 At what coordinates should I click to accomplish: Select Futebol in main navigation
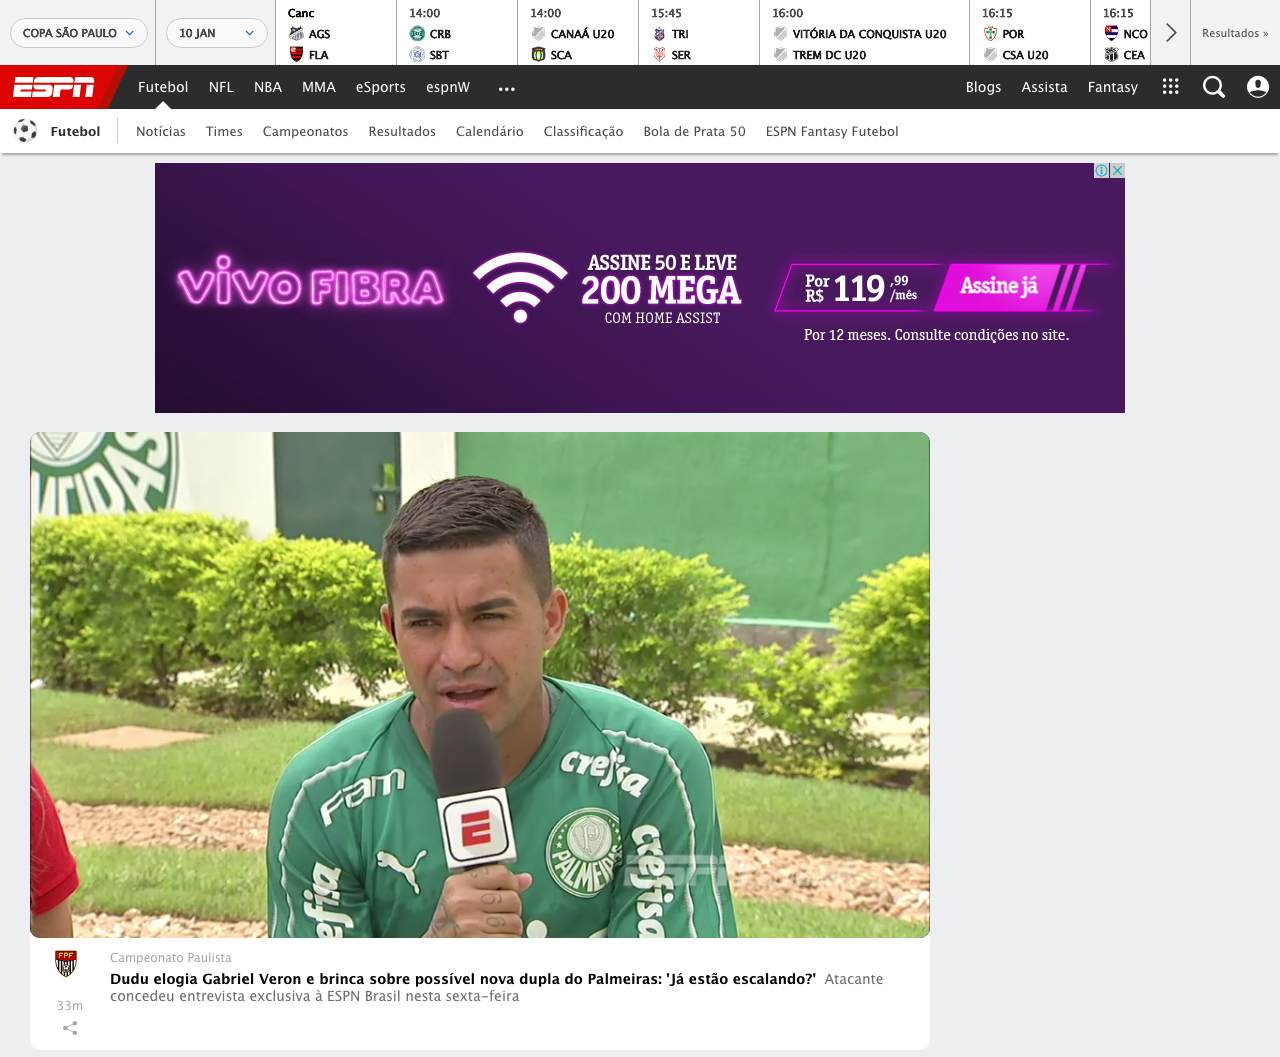point(163,87)
